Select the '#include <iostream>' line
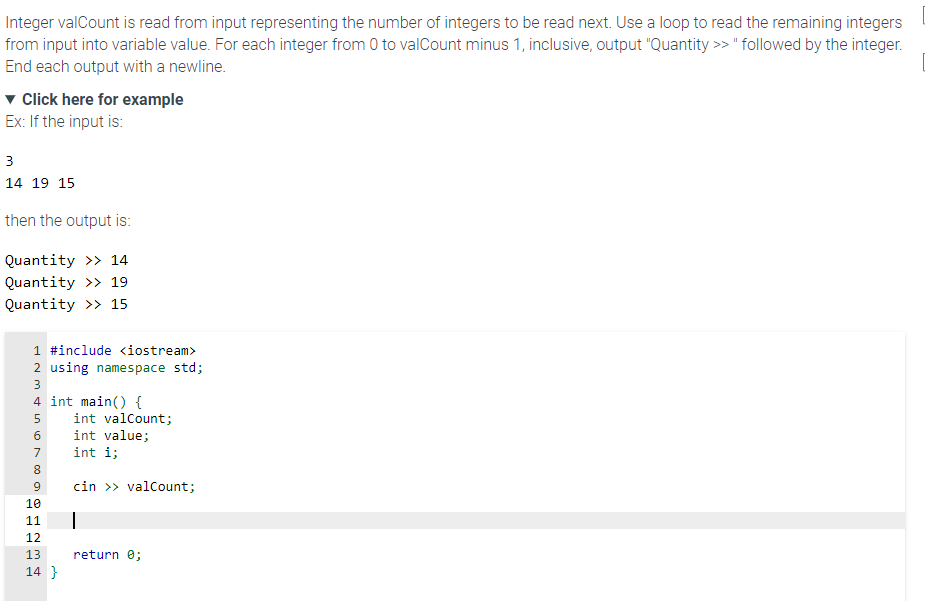 click(x=123, y=350)
